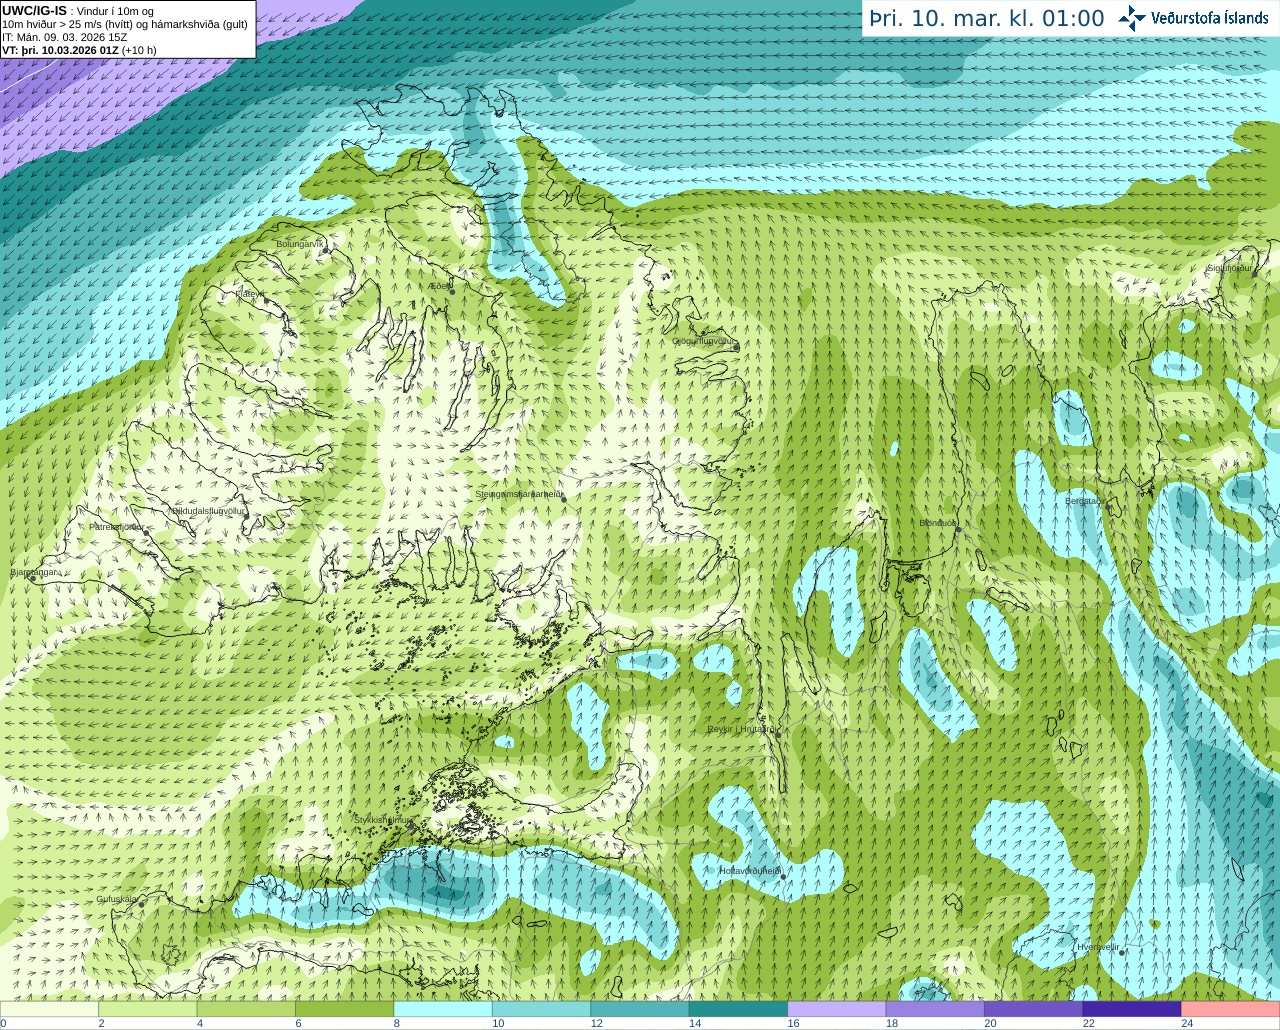Pick the turquoise 10–12 m/s legend swatch
1280x1030 pixels.
(542, 1008)
